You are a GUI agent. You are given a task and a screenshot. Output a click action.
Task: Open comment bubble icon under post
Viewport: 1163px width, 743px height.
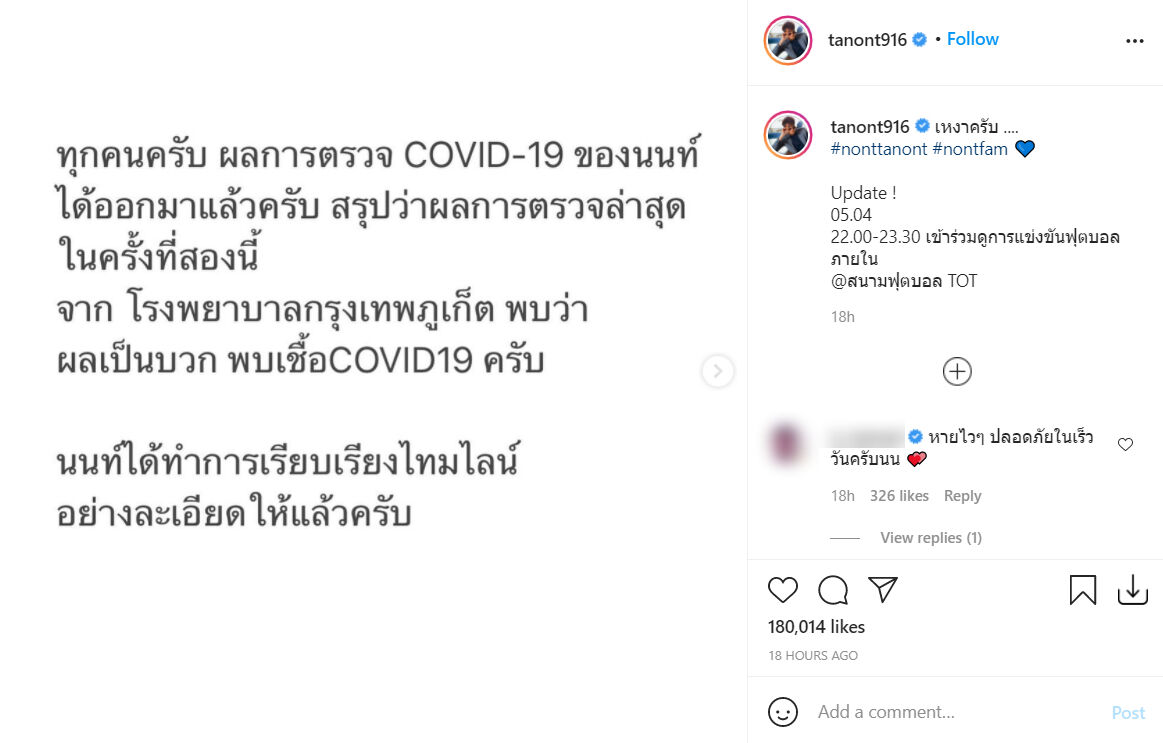833,590
